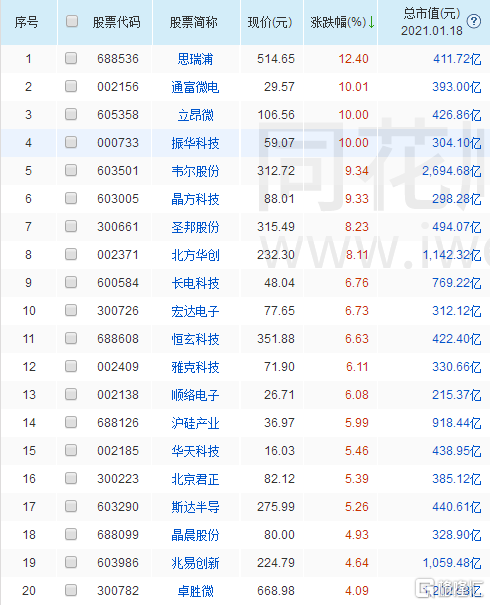Open the 通富微电 stock page
The height and width of the screenshot is (605, 490).
click(195, 87)
